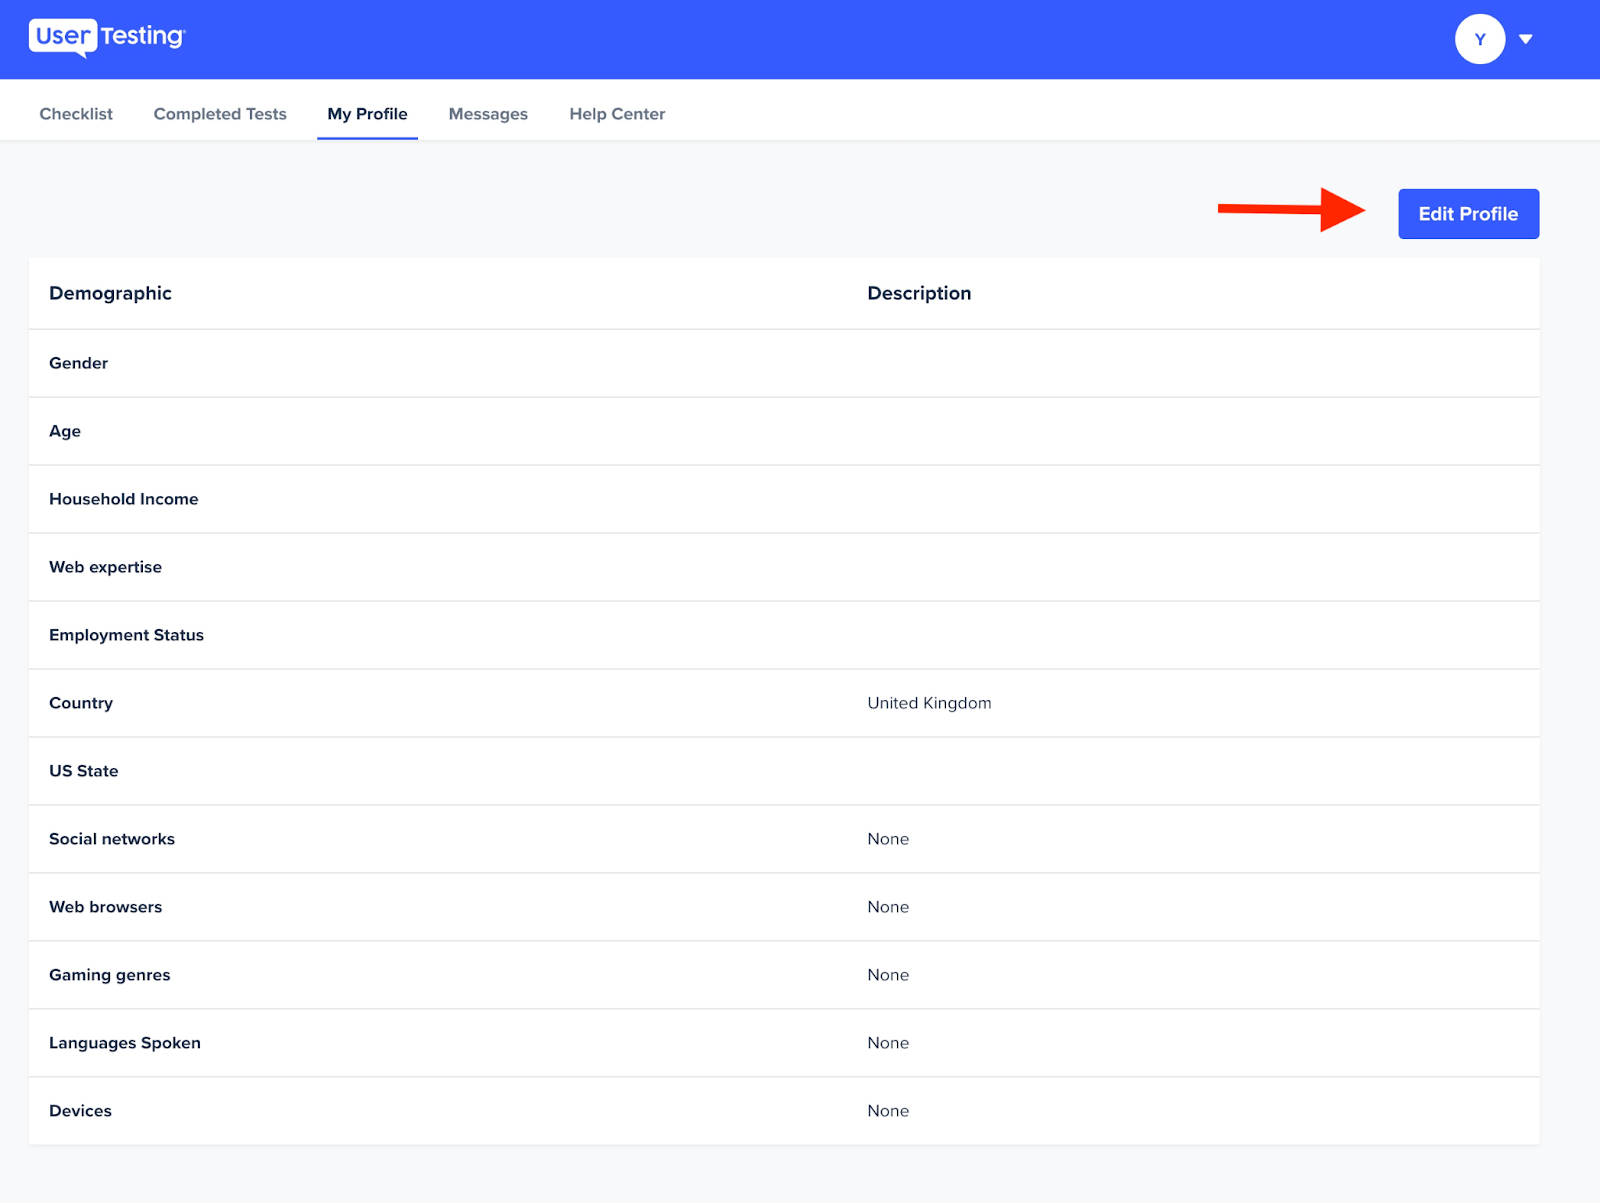Click the Household Income row label
This screenshot has width=1600, height=1203.
124,499
